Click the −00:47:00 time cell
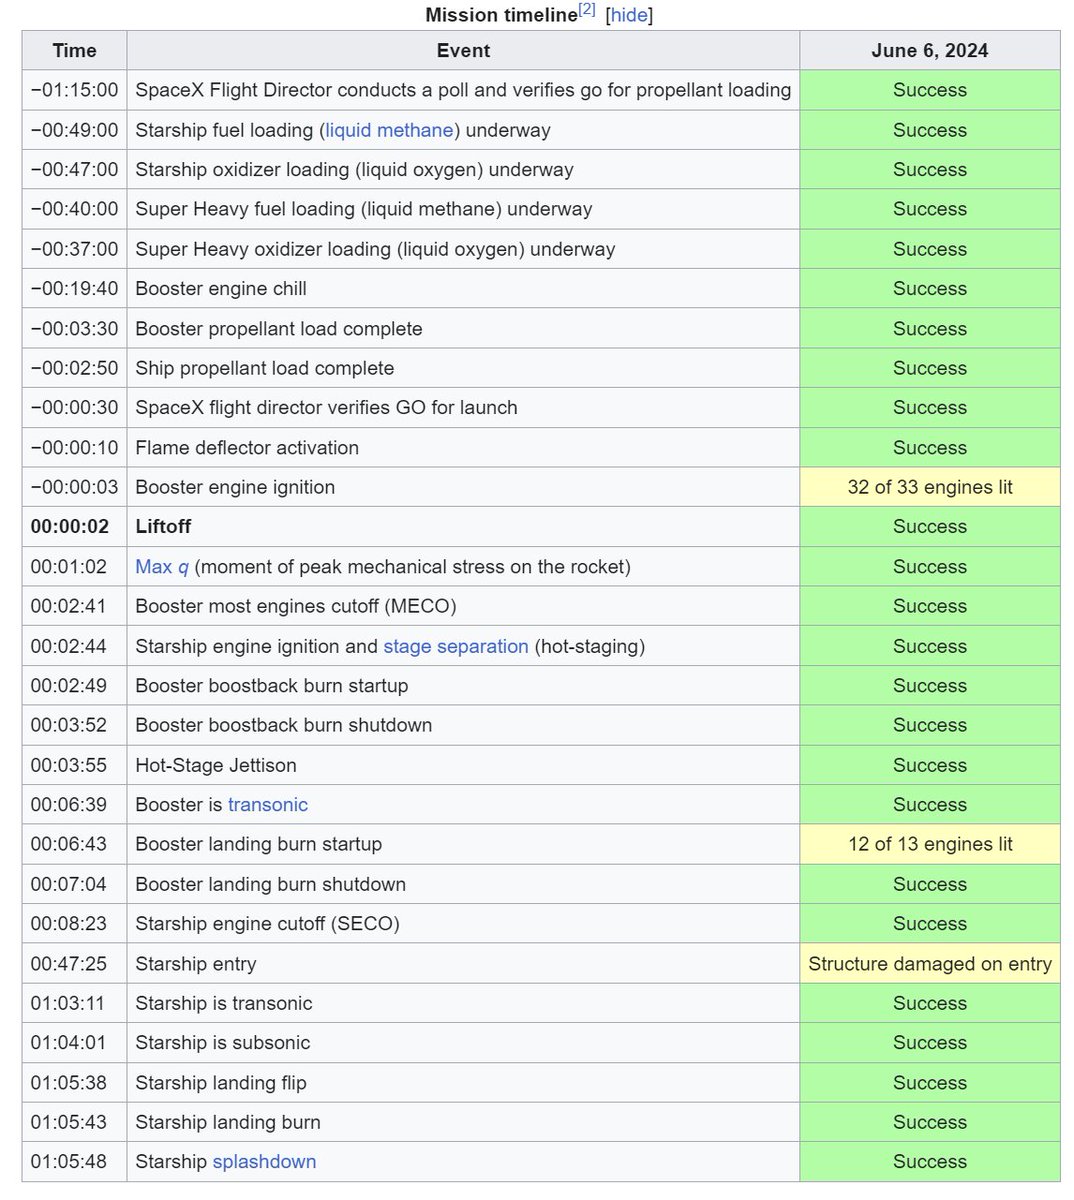The height and width of the screenshot is (1200, 1074). coord(74,170)
